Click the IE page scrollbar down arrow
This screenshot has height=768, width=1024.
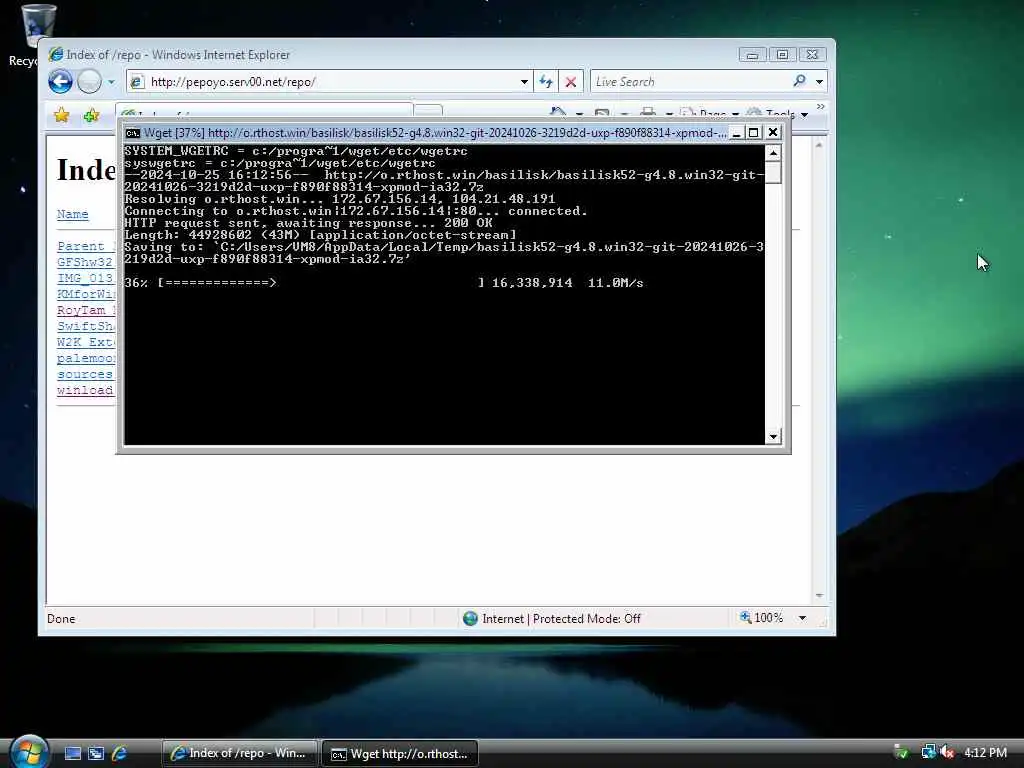coord(819,596)
